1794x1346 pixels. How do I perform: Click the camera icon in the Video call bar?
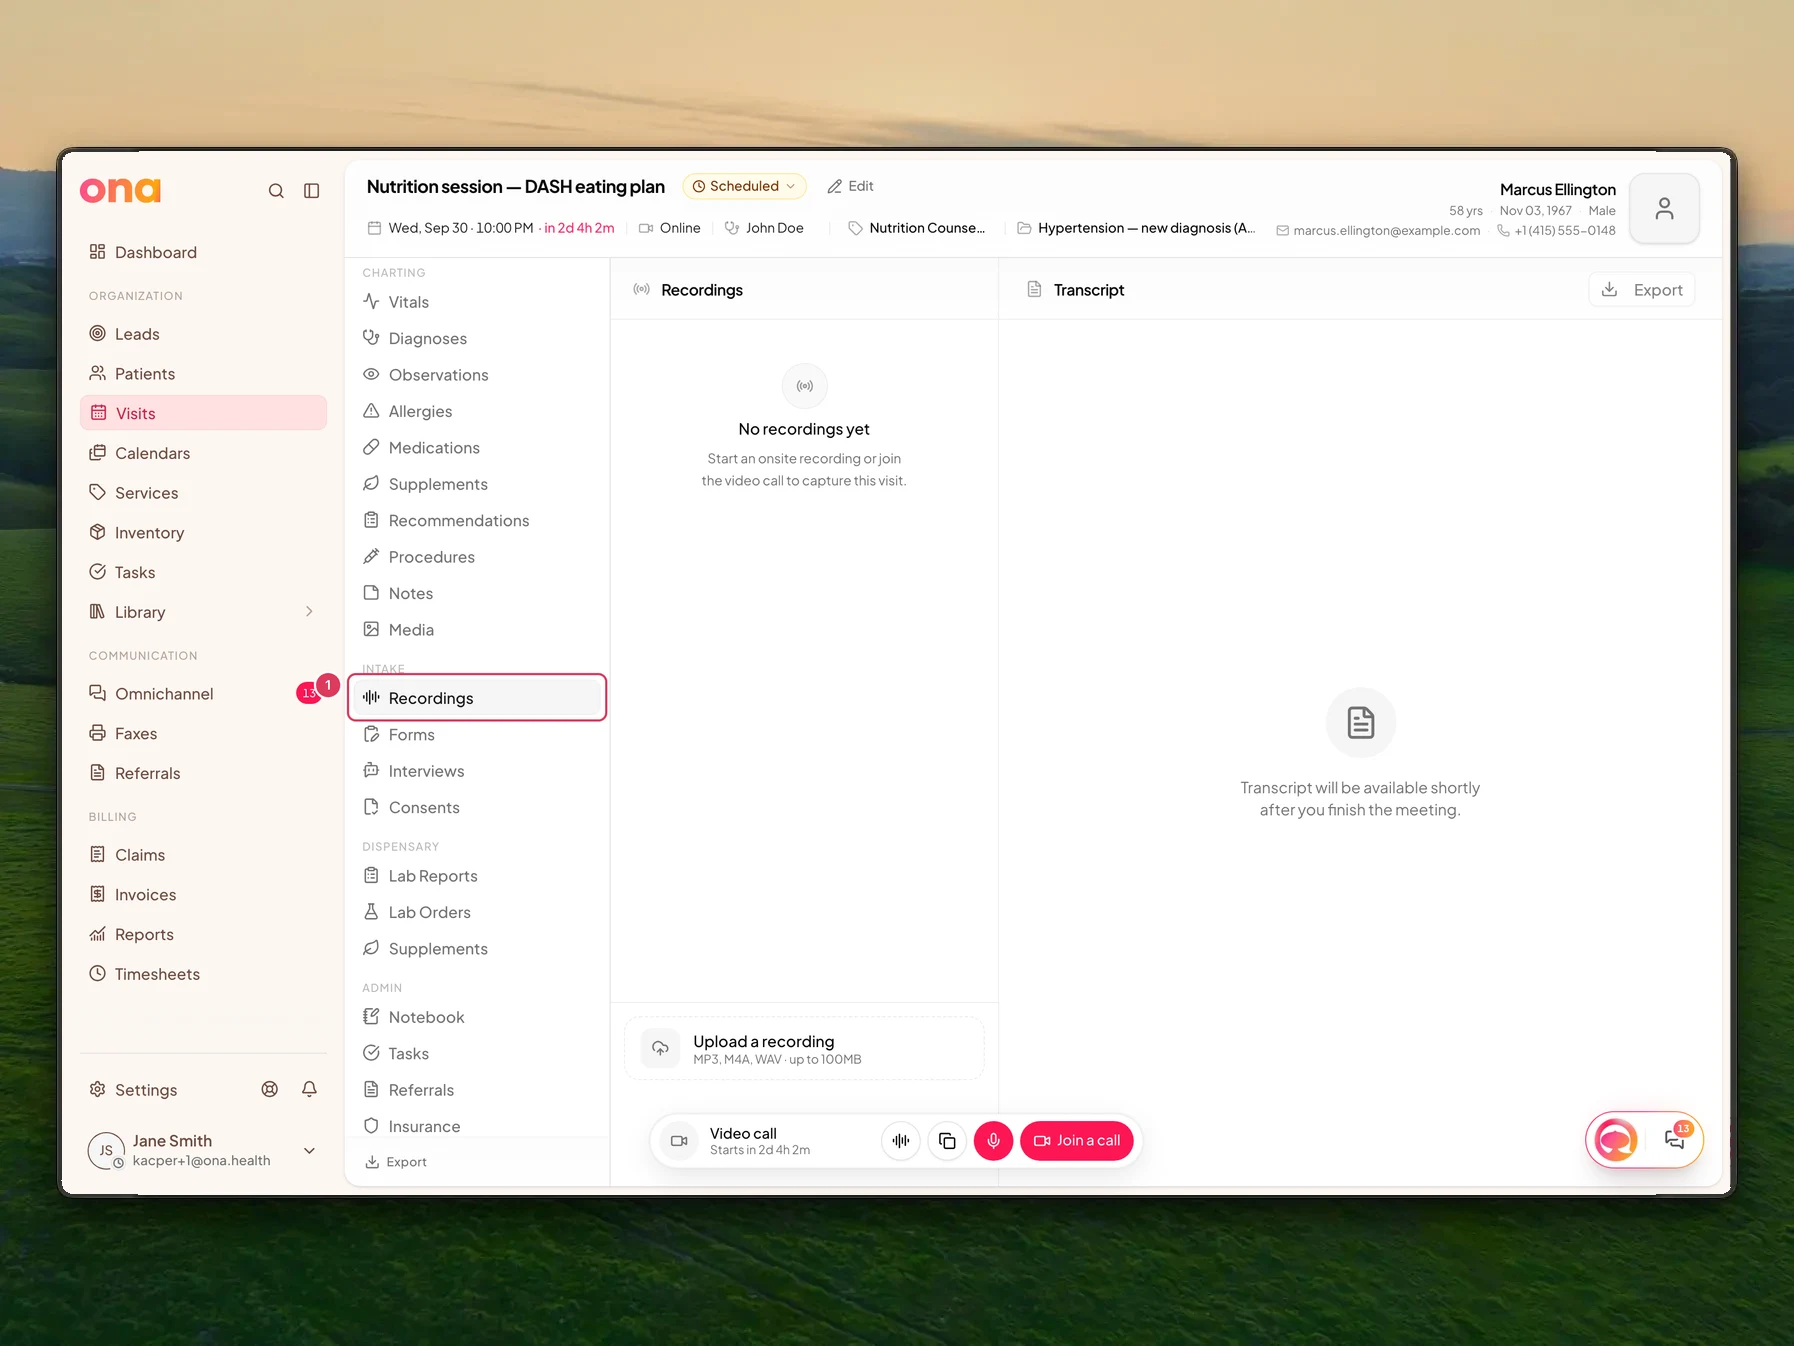[679, 1141]
